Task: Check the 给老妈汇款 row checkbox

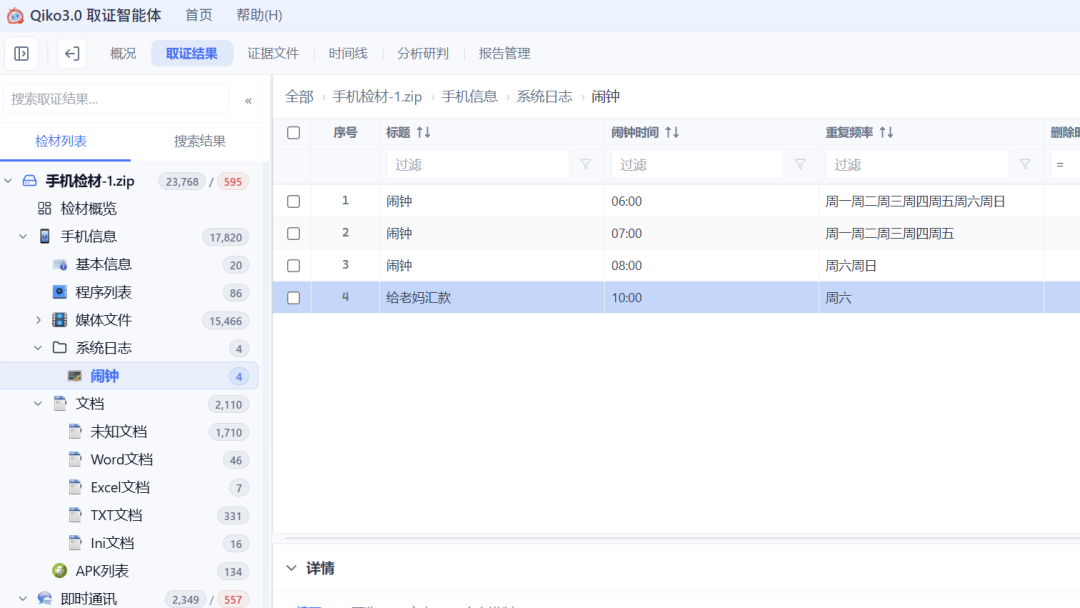Action: point(293,298)
